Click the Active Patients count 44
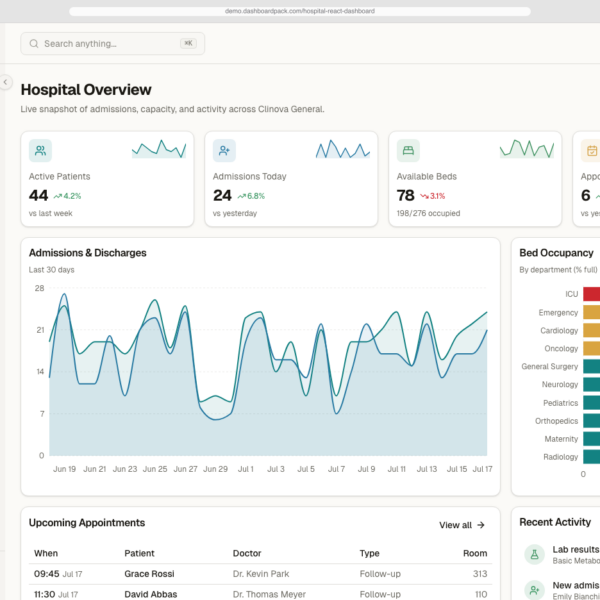Image resolution: width=600 pixels, height=600 pixels. coord(38,196)
